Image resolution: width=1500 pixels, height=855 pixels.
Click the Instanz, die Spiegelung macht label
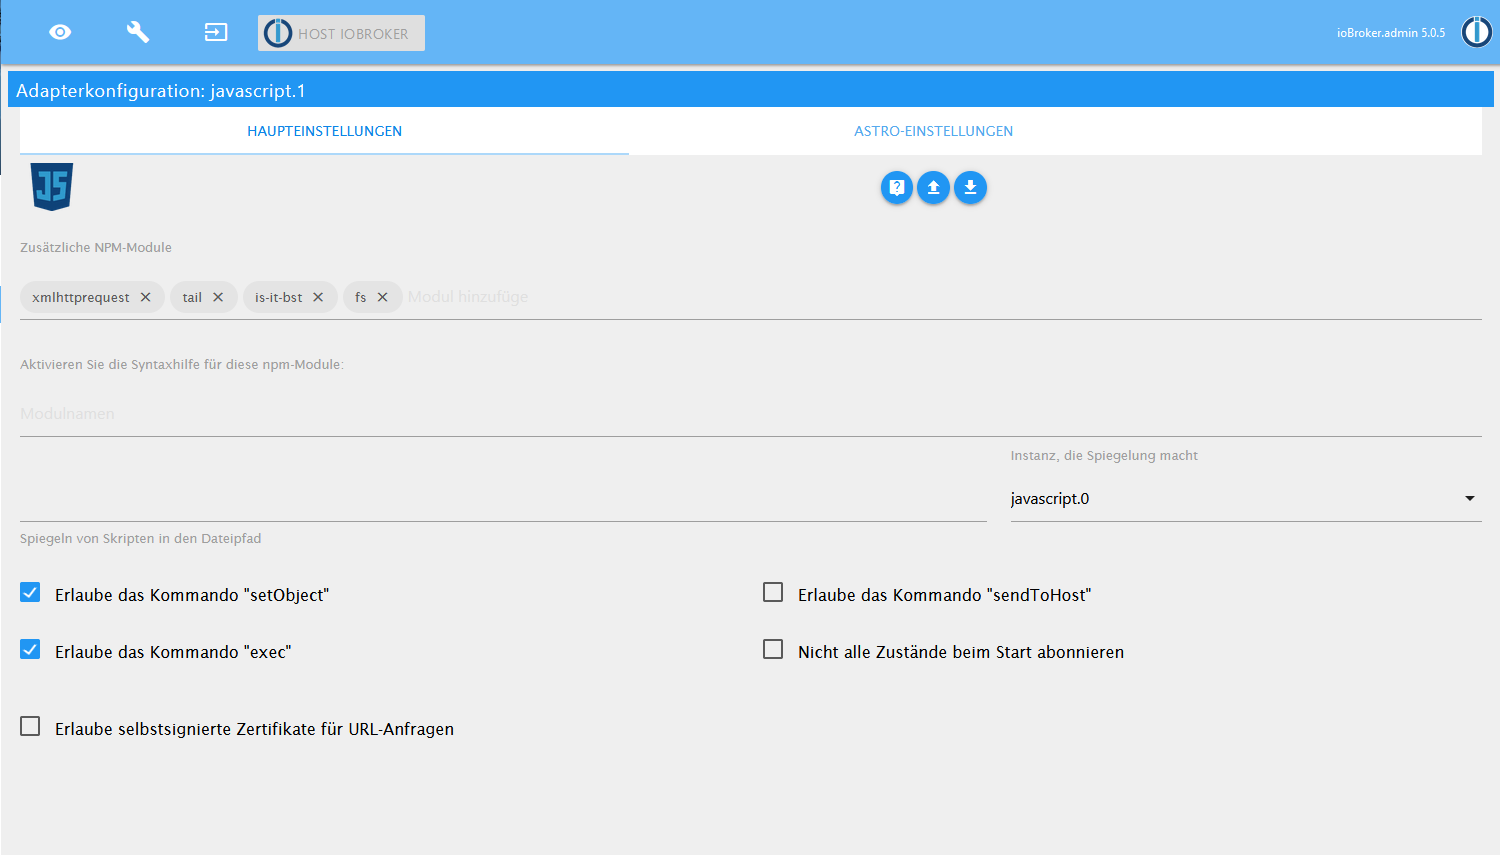(x=1104, y=455)
